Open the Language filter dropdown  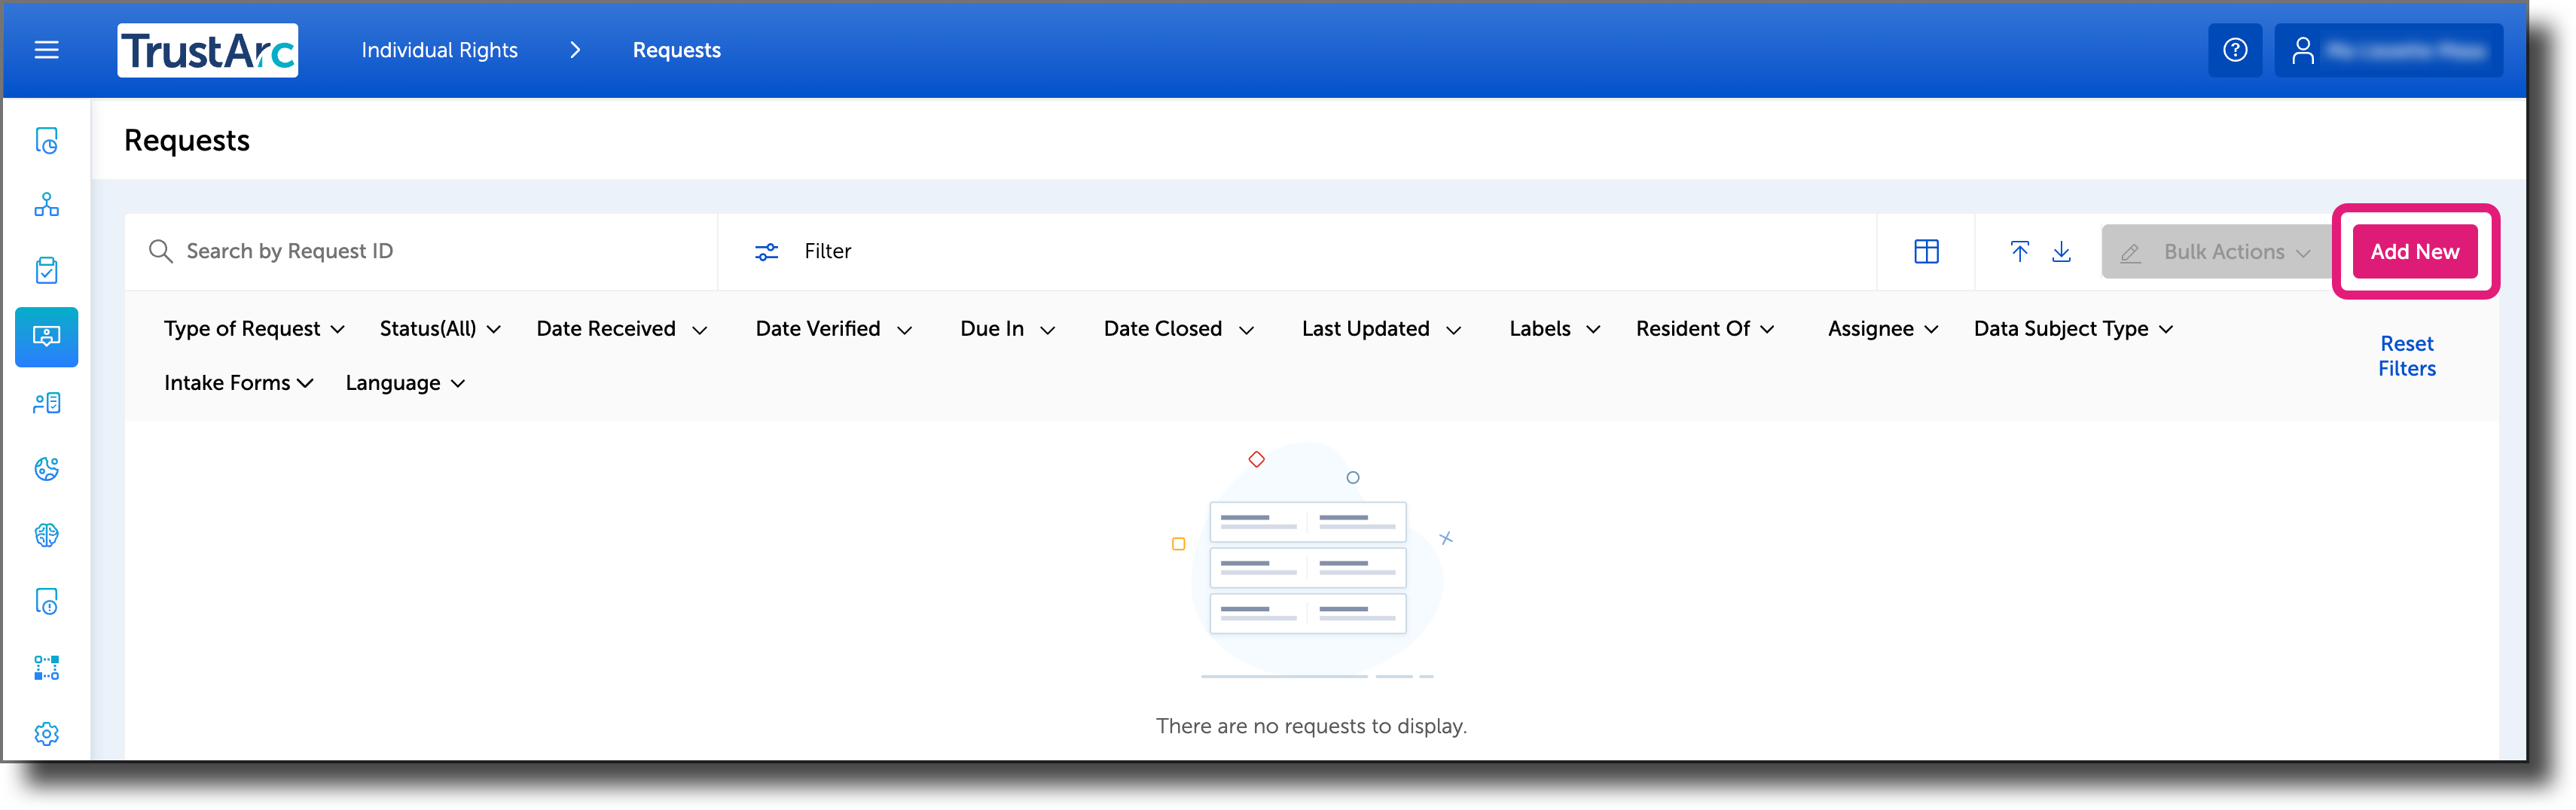point(404,382)
